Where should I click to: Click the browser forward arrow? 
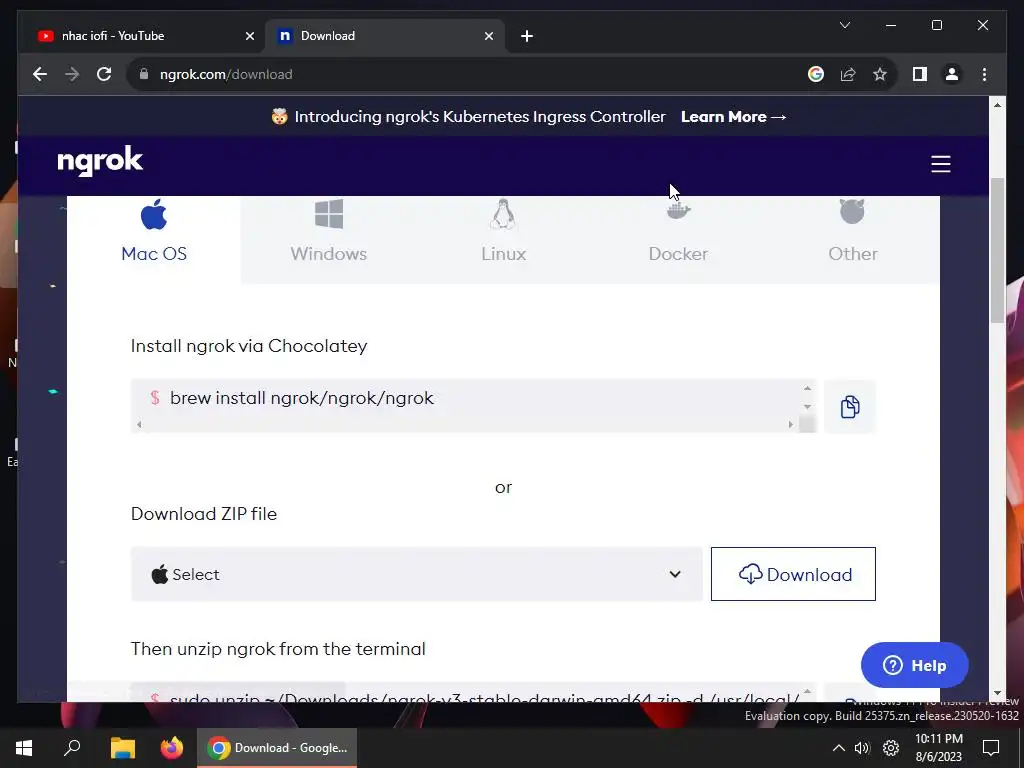72,74
